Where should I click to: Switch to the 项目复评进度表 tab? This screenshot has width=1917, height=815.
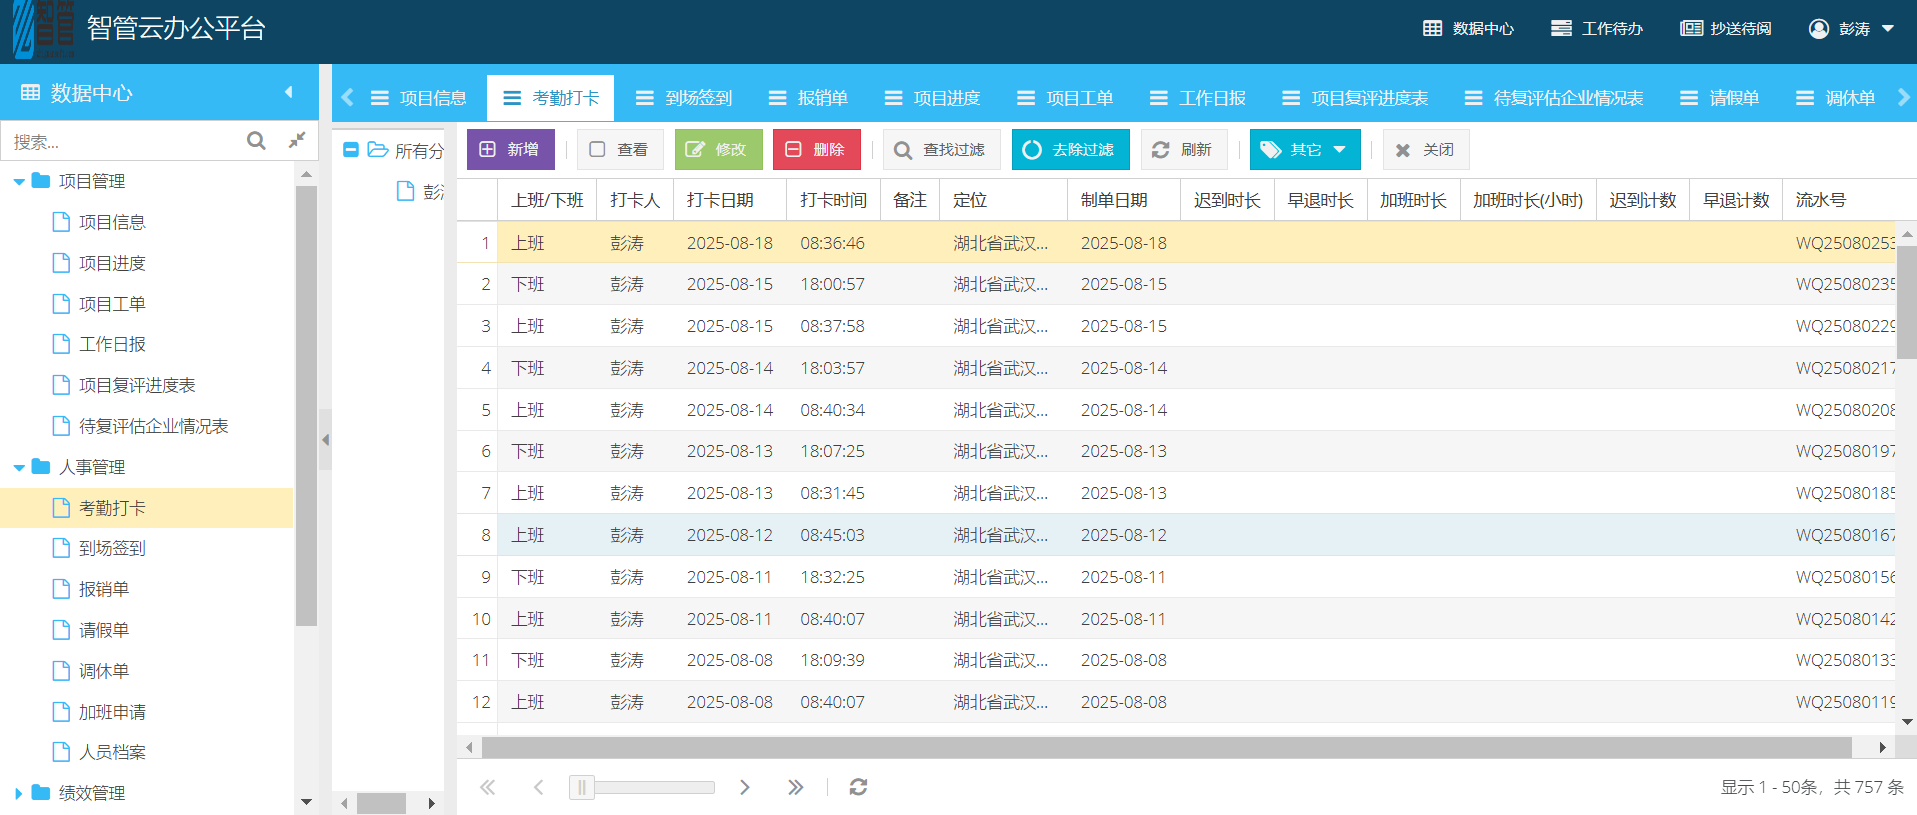coord(1356,98)
